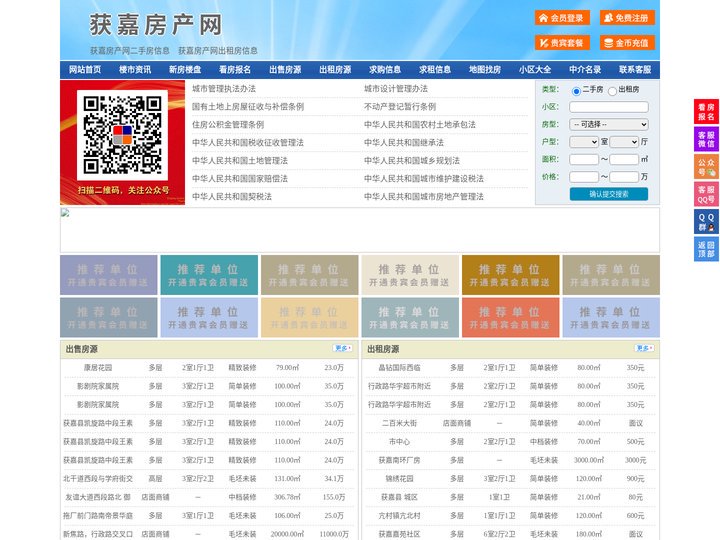Open 住房公积金管理条例 link

tap(228, 124)
